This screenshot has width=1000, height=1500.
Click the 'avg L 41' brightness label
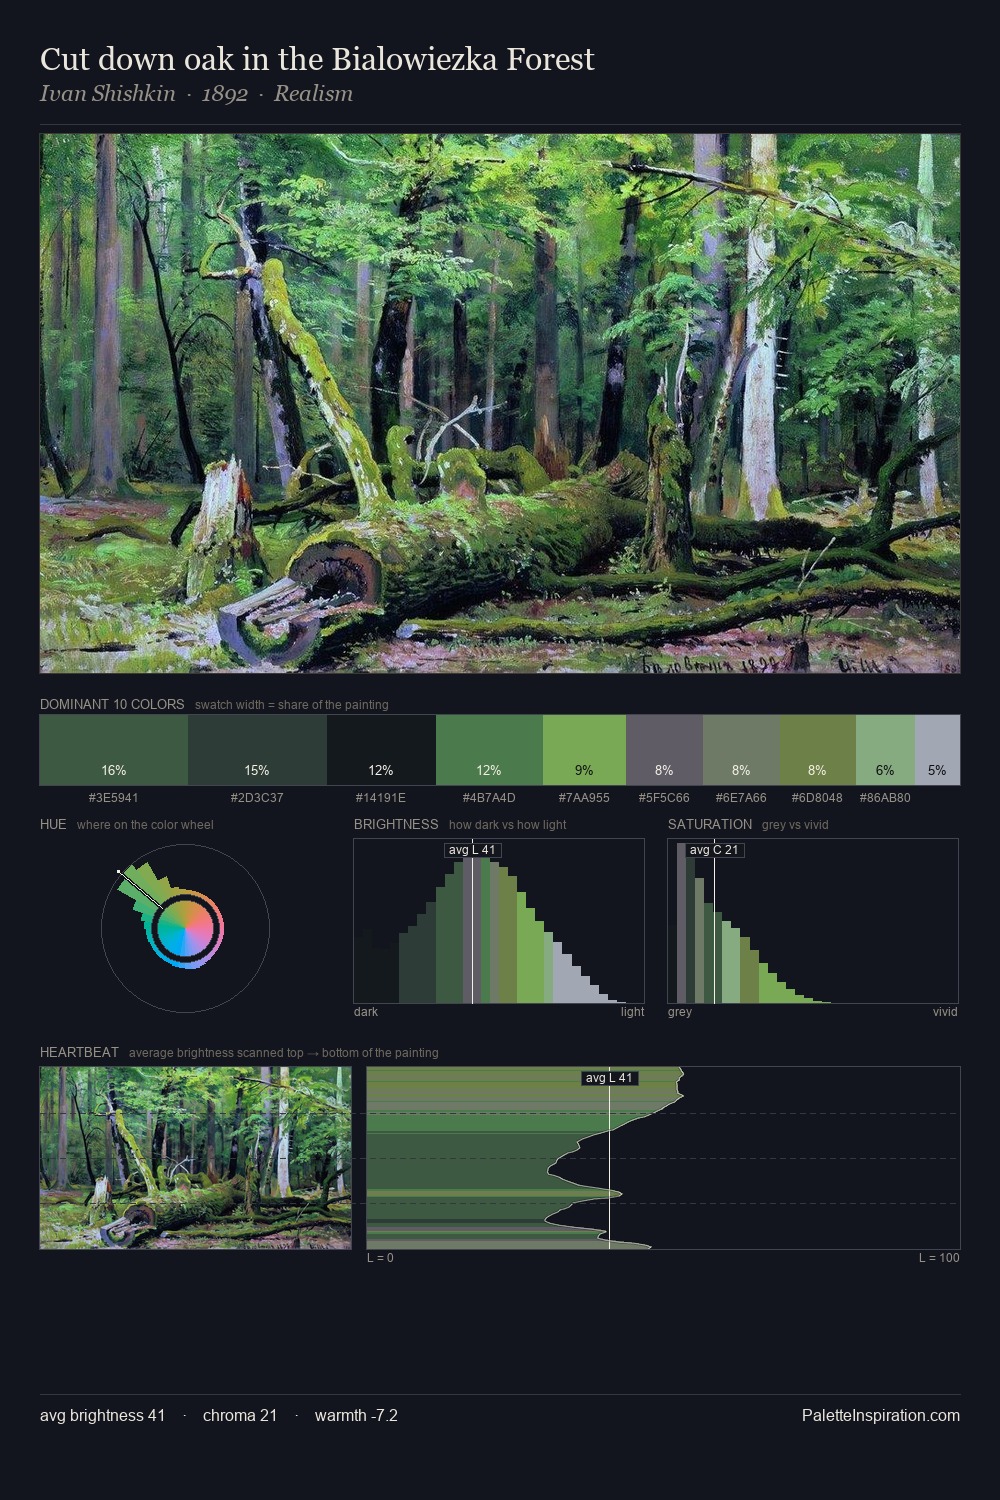click(x=472, y=850)
